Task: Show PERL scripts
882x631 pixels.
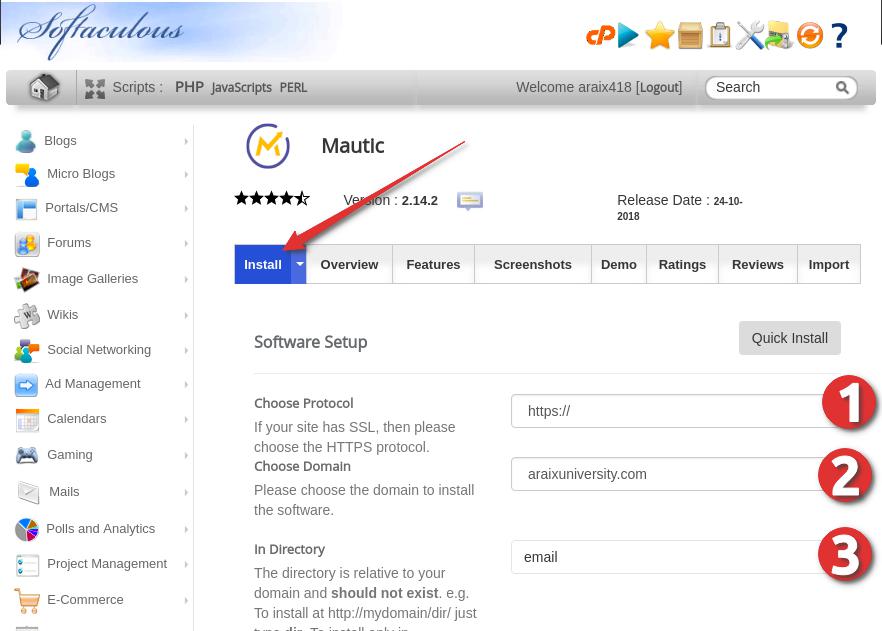Action: (293, 88)
